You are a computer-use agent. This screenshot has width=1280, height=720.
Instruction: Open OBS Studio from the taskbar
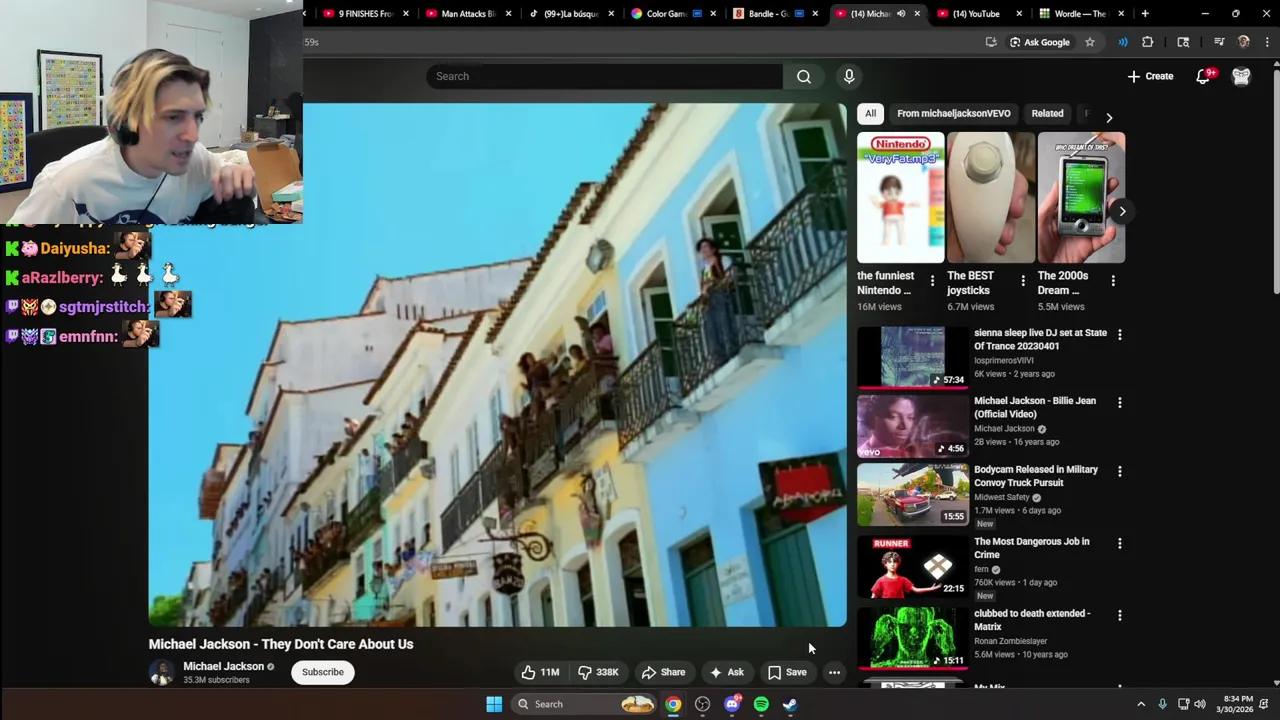pyautogui.click(x=703, y=704)
